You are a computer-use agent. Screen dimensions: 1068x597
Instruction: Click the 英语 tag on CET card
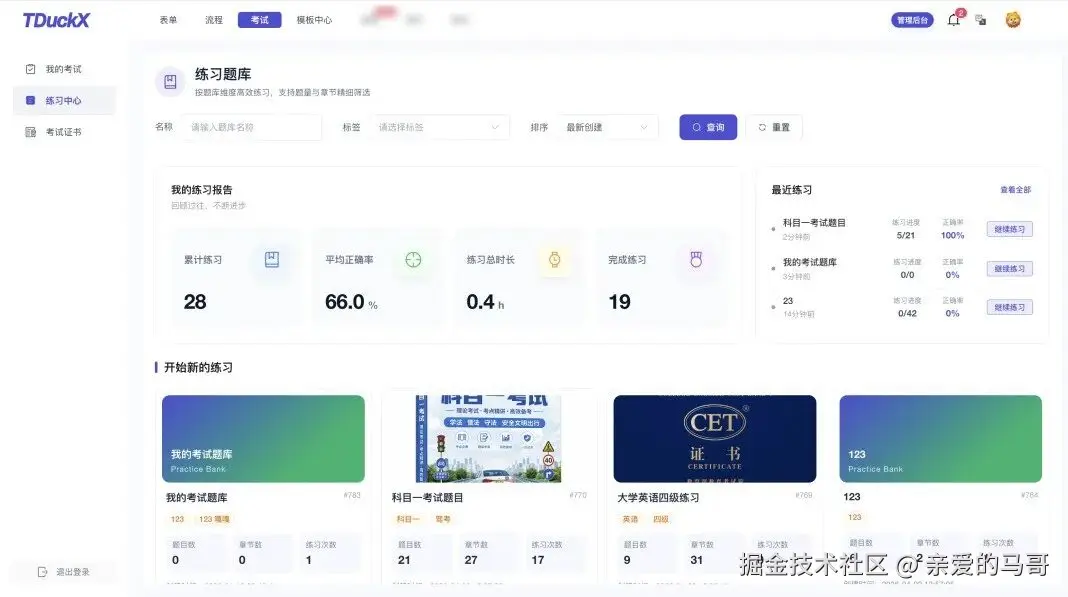coord(630,519)
